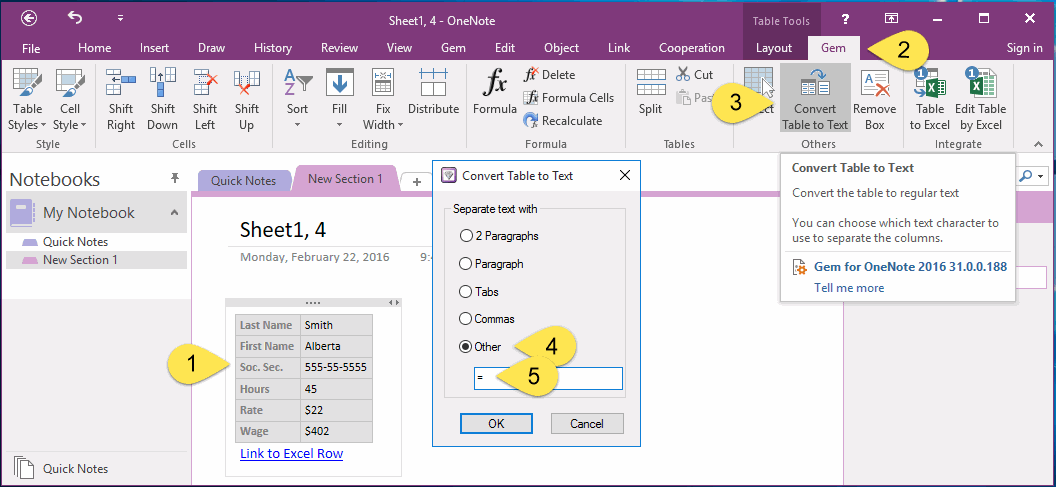Open the Cell Style gallery

point(70,99)
